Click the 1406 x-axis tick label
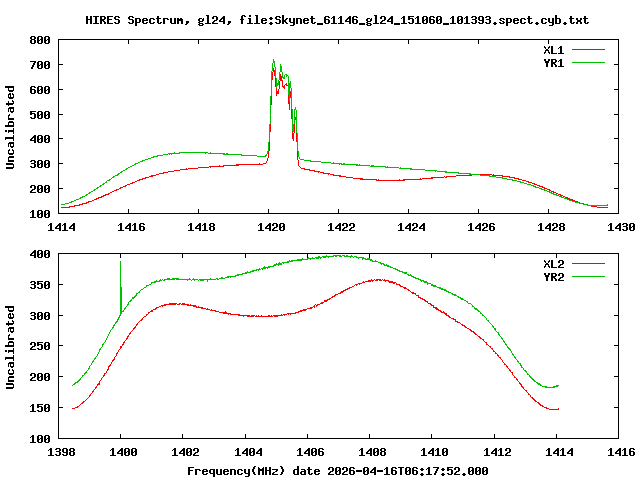Screen dimensions: 640x480 [x=310, y=452]
